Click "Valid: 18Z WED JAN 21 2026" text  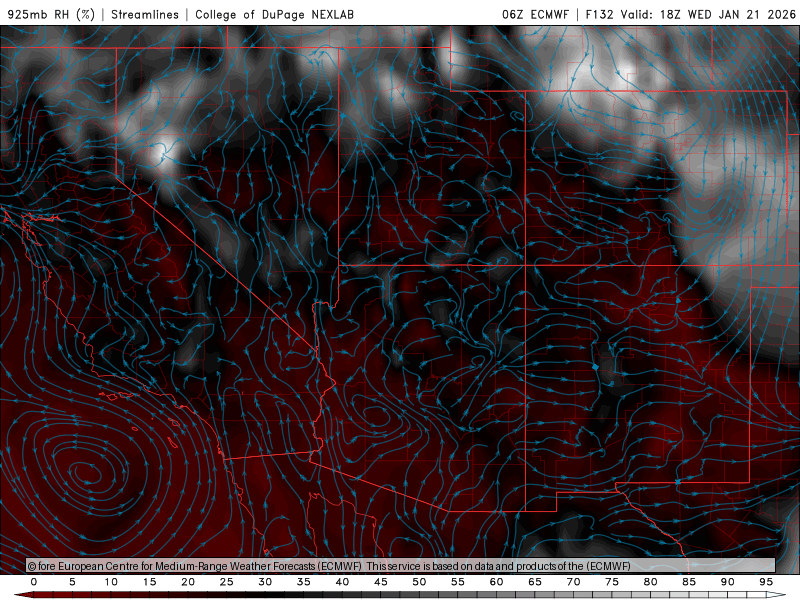[708, 15]
